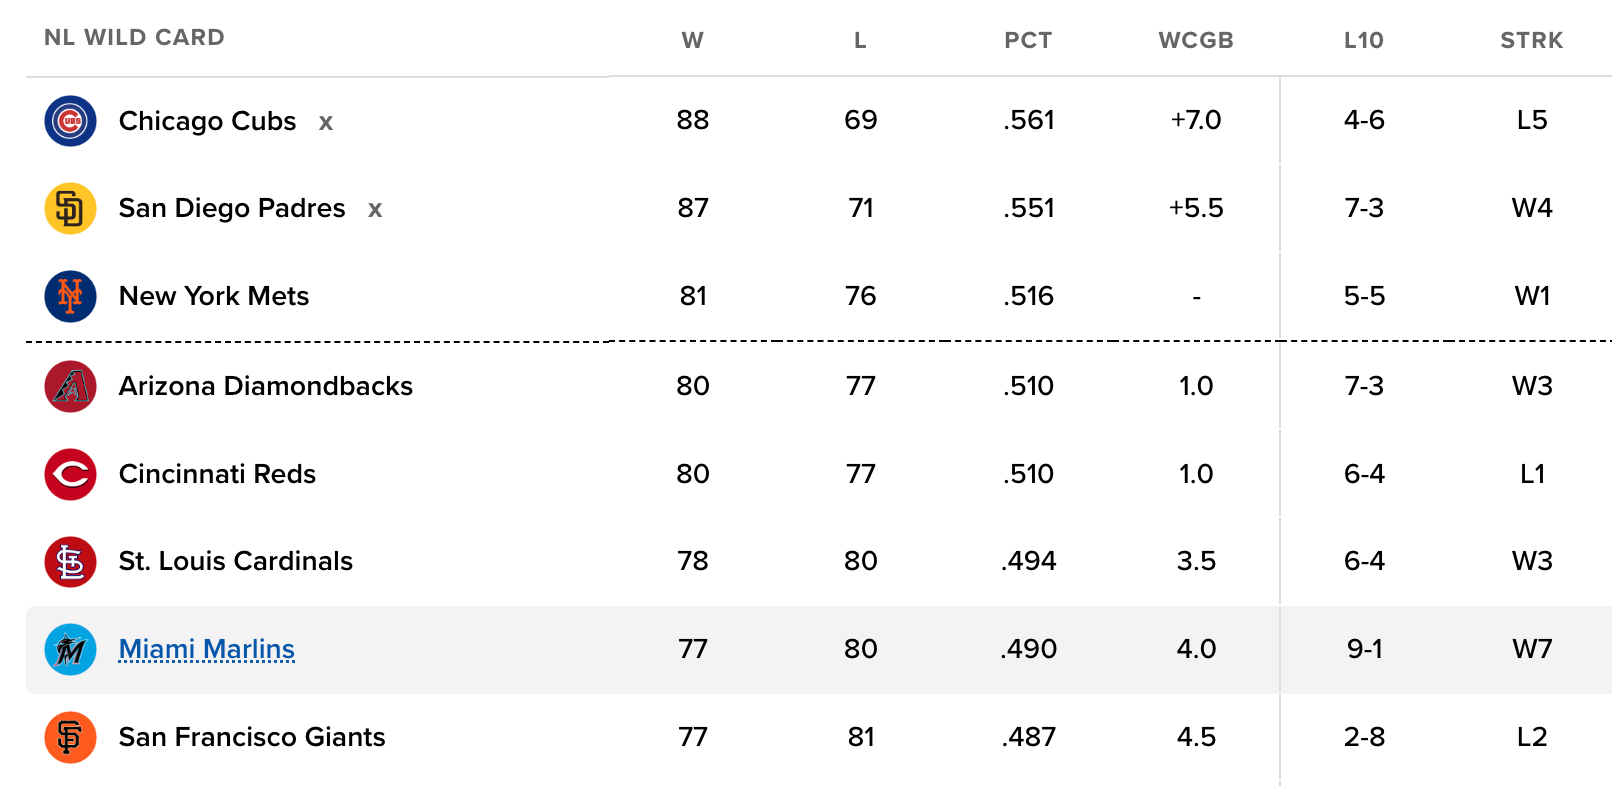Viewport: 1612px width, 786px height.
Task: Select the San Francisco Giants team name
Action: tap(251, 737)
